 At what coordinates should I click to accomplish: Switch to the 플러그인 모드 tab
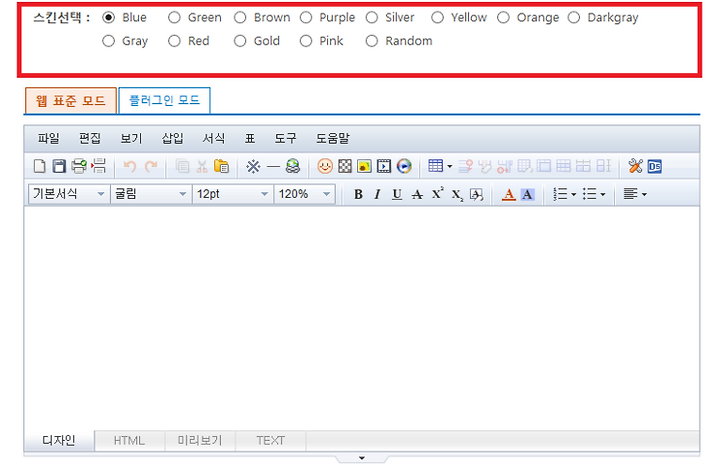pyautogui.click(x=164, y=100)
